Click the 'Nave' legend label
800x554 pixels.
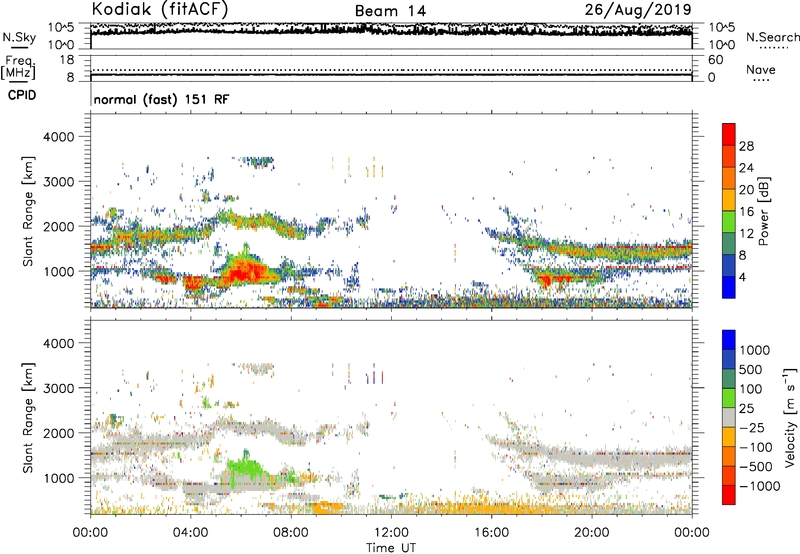(x=761, y=70)
